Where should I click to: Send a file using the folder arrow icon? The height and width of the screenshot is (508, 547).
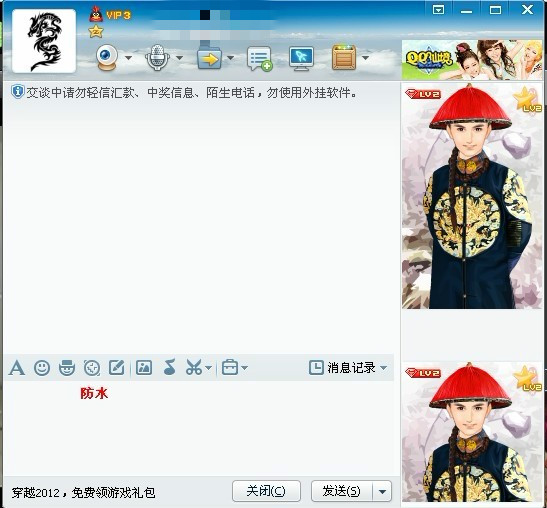[x=209, y=56]
